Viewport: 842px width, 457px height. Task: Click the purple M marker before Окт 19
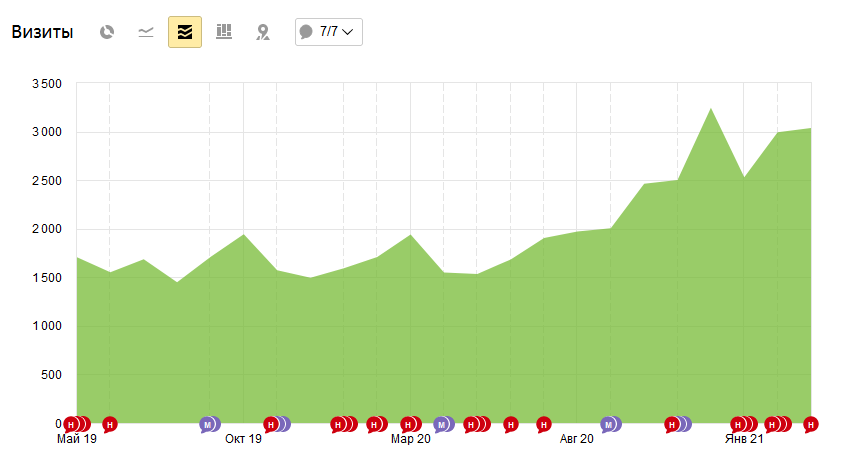coord(207,424)
